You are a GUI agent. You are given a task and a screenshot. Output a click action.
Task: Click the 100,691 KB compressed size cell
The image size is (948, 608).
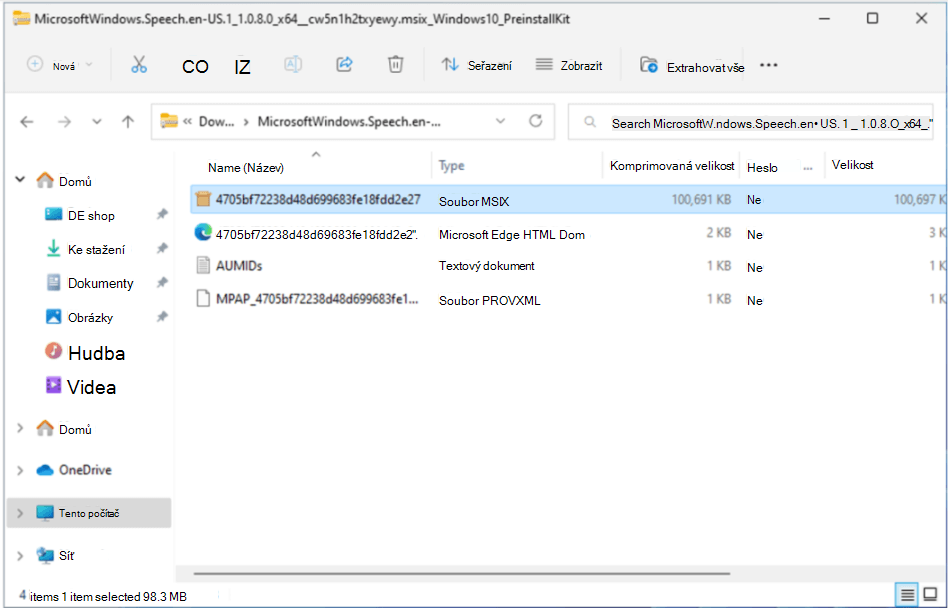pyautogui.click(x=701, y=199)
